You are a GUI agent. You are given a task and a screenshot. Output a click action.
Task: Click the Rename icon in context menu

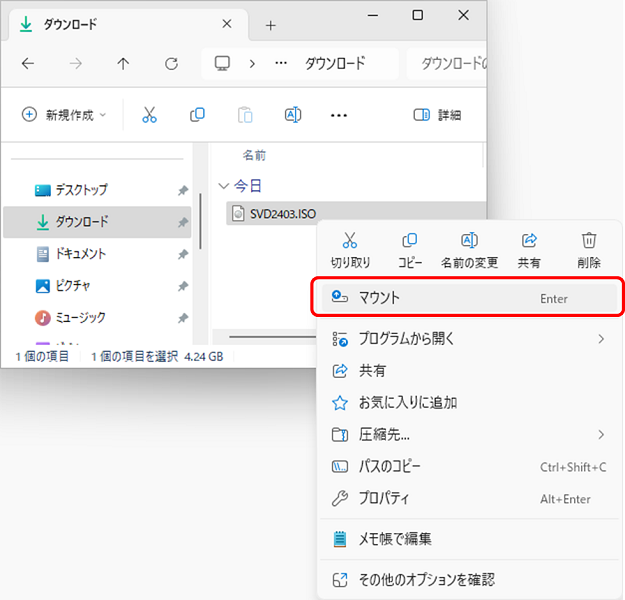click(x=469, y=241)
